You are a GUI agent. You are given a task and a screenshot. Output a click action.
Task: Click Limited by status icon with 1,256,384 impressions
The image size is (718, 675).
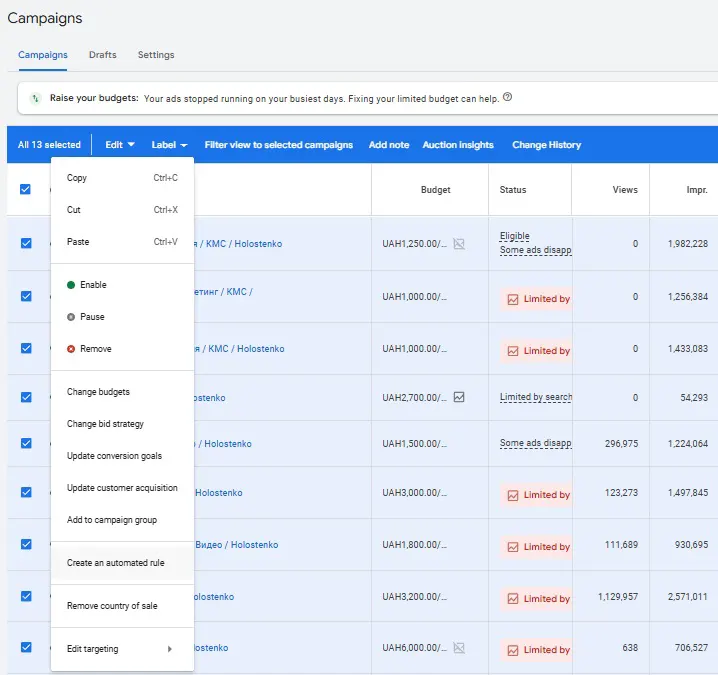pyautogui.click(x=513, y=299)
